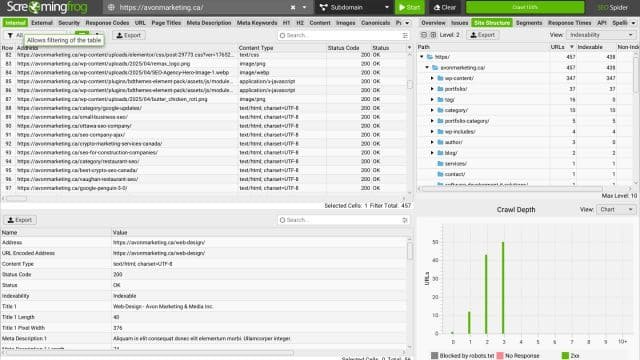Sort by the Status Code column header
The width and height of the screenshot is (640, 360).
pos(348,48)
